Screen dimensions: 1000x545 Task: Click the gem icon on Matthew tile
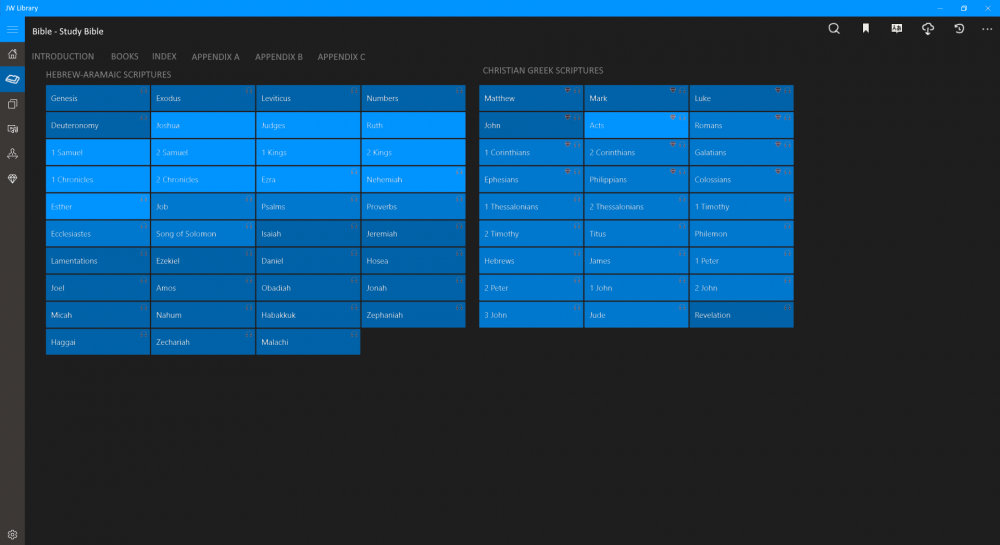click(x=568, y=91)
